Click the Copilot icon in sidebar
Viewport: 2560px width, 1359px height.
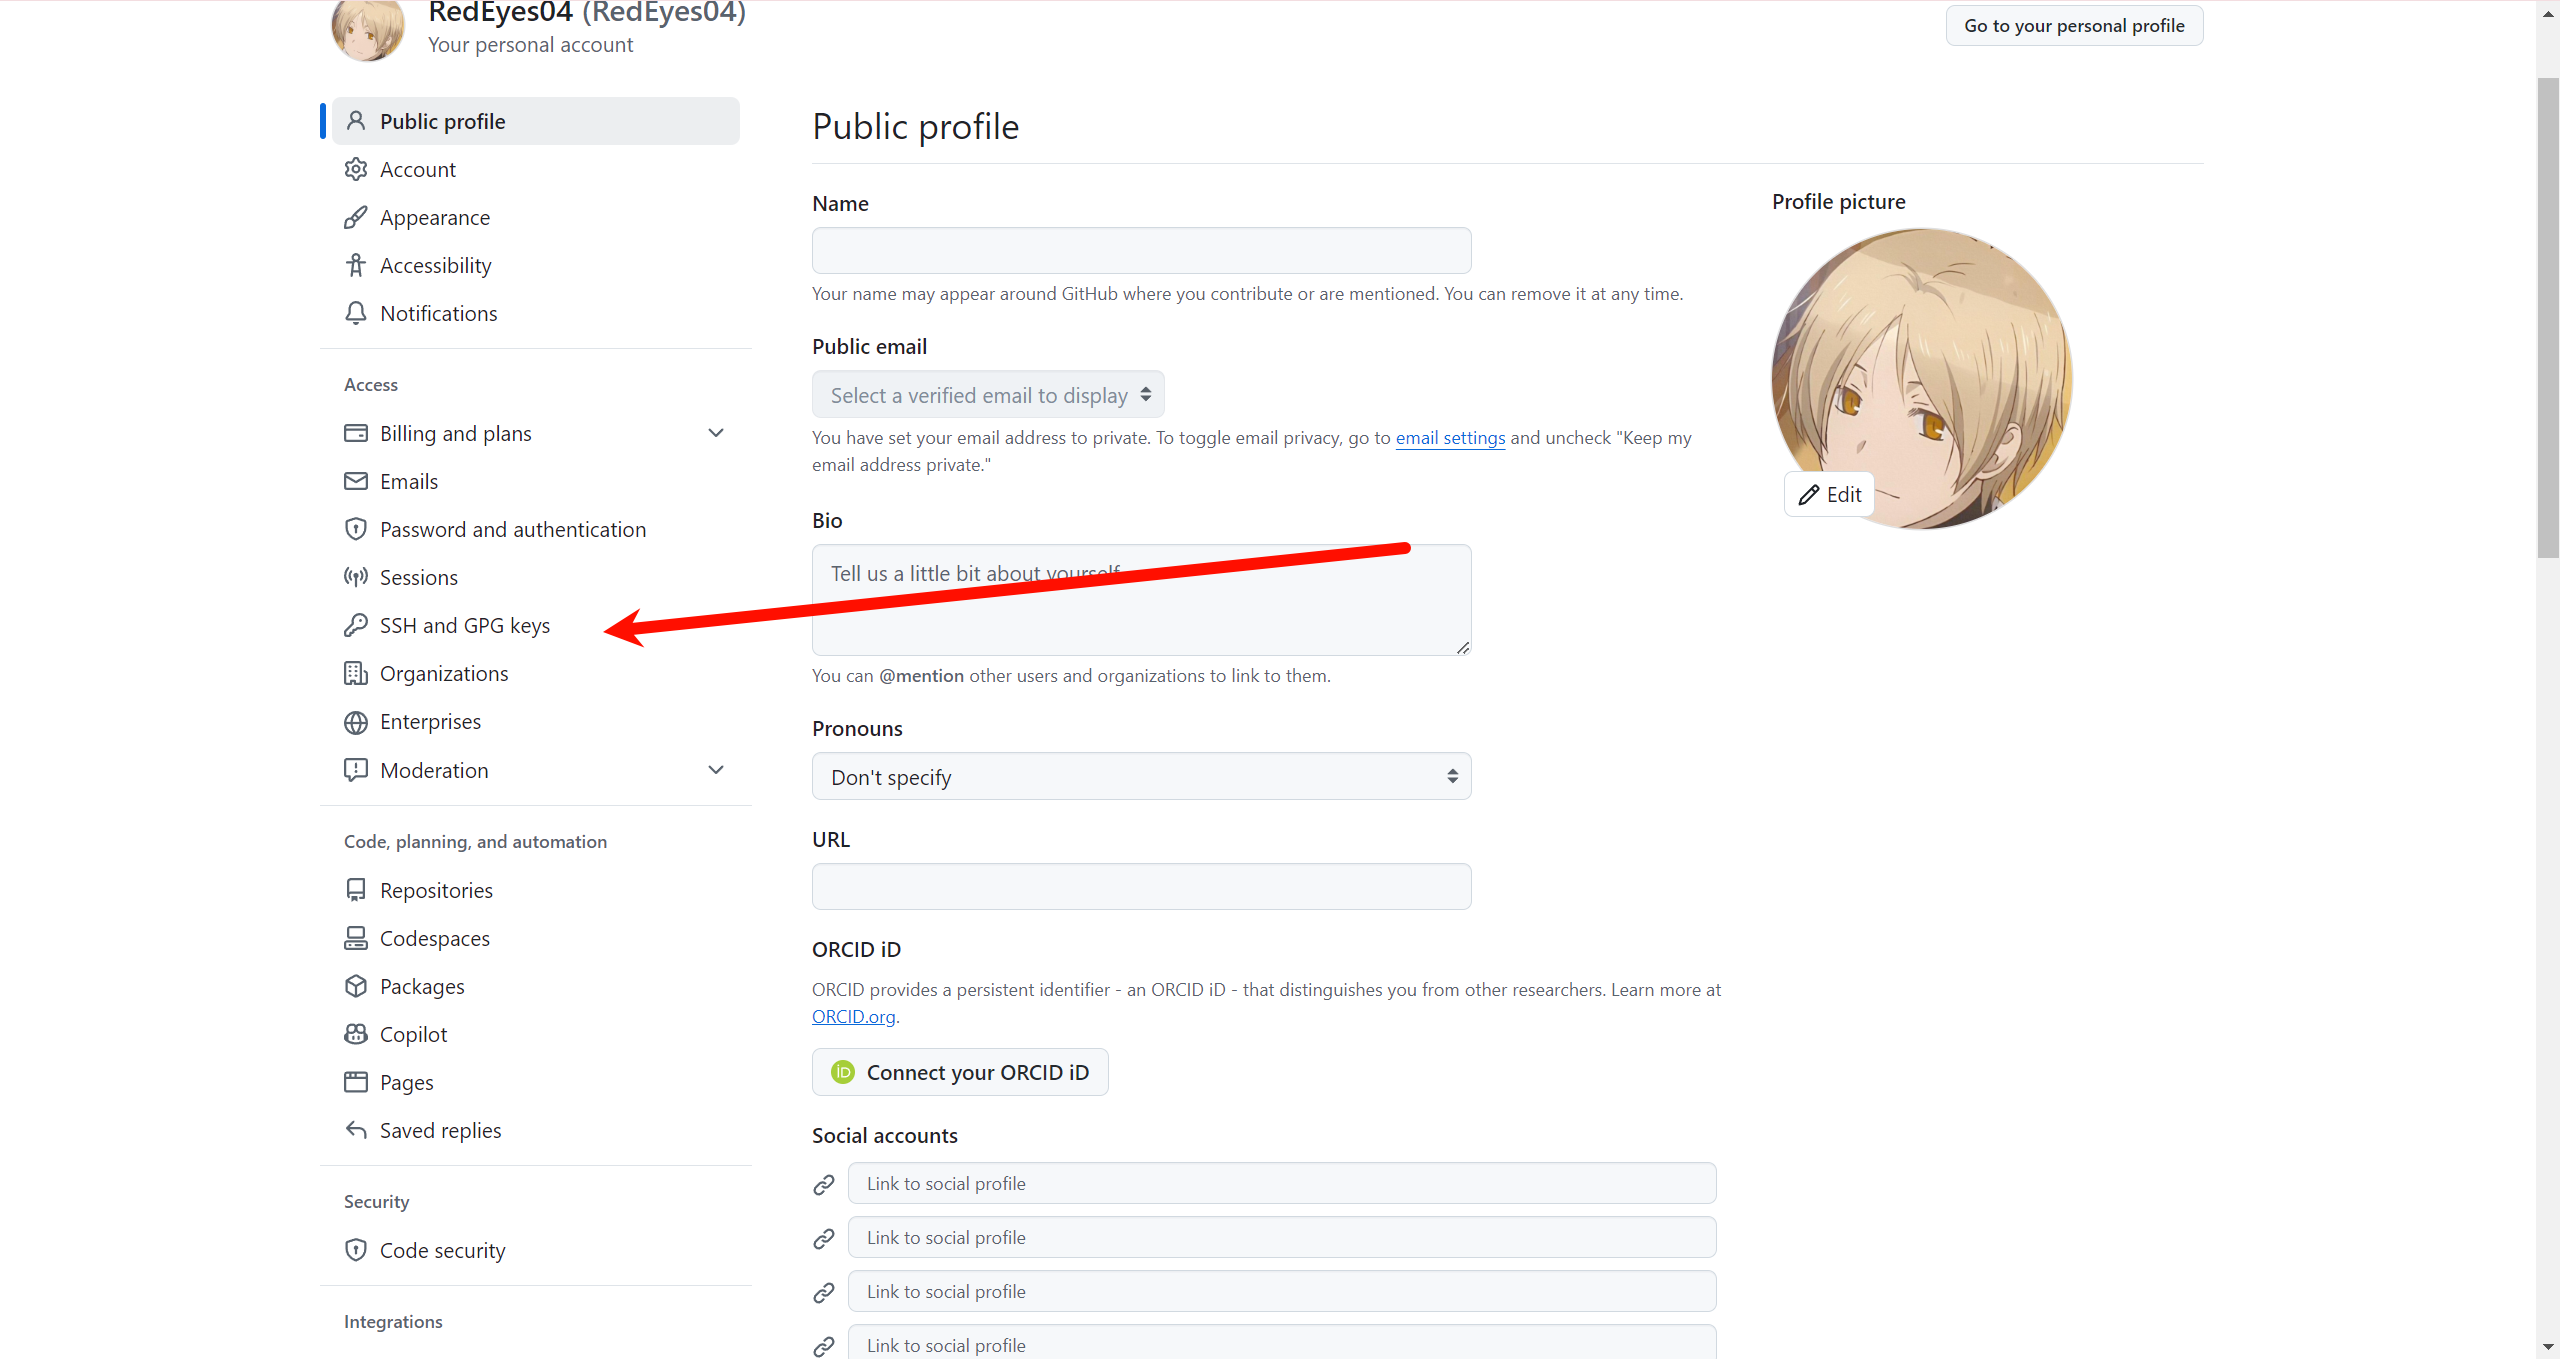[x=356, y=1034]
